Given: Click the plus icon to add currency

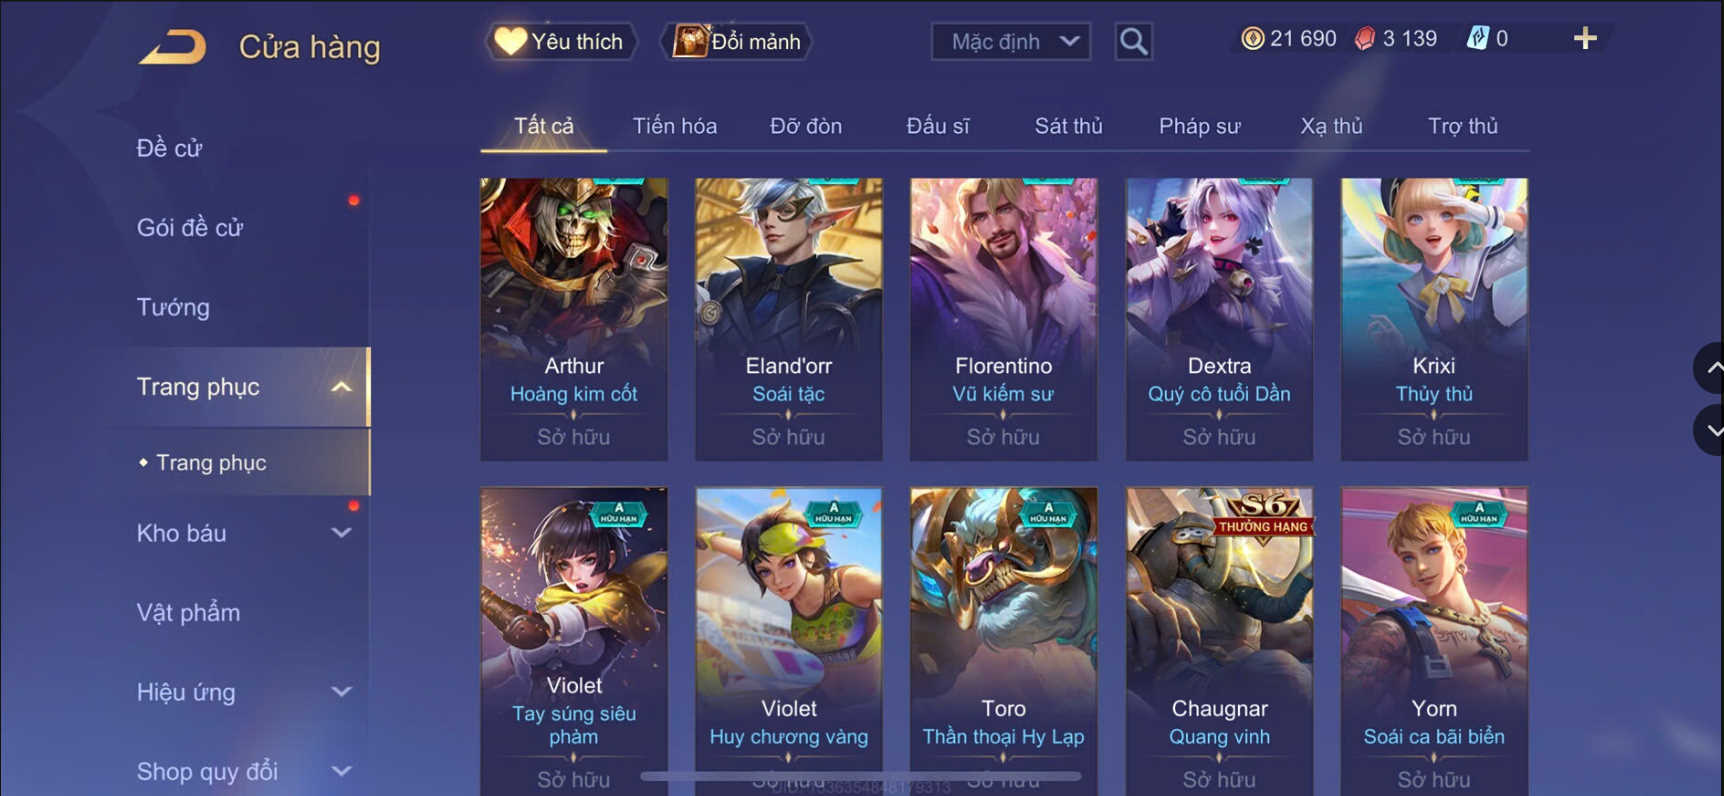Looking at the screenshot, I should (x=1584, y=39).
